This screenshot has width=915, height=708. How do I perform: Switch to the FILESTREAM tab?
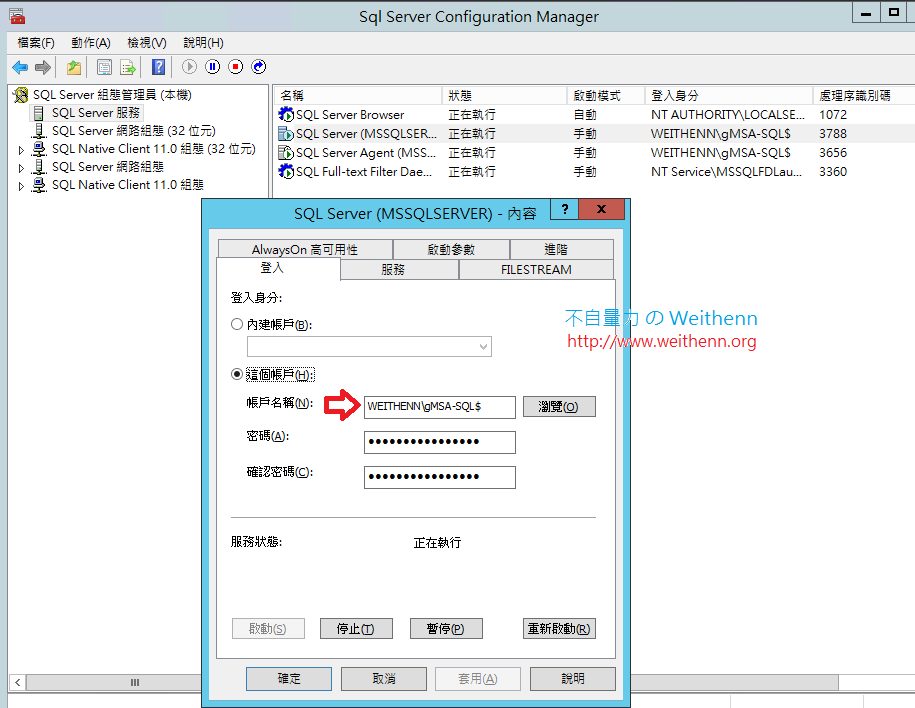pyautogui.click(x=536, y=269)
